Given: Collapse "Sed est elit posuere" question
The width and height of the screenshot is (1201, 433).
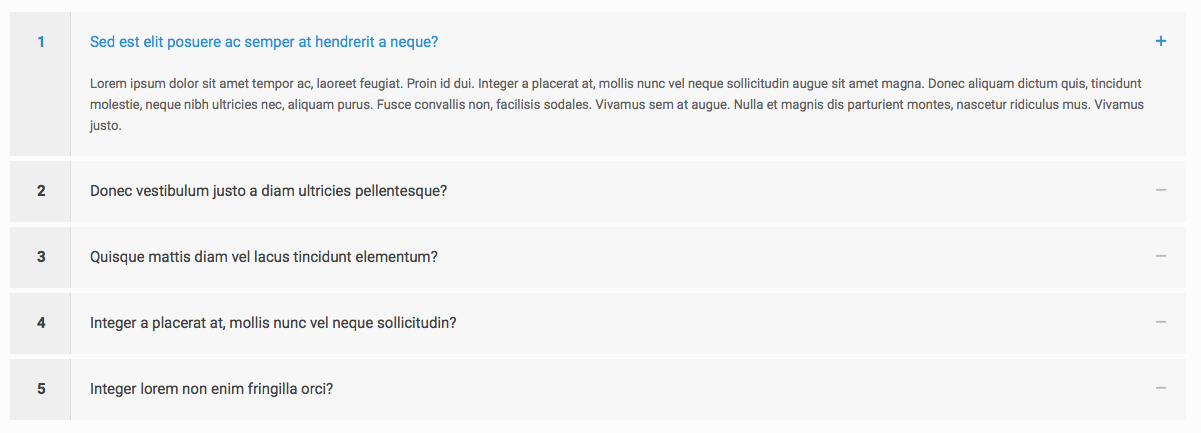Looking at the screenshot, I should tap(264, 42).
